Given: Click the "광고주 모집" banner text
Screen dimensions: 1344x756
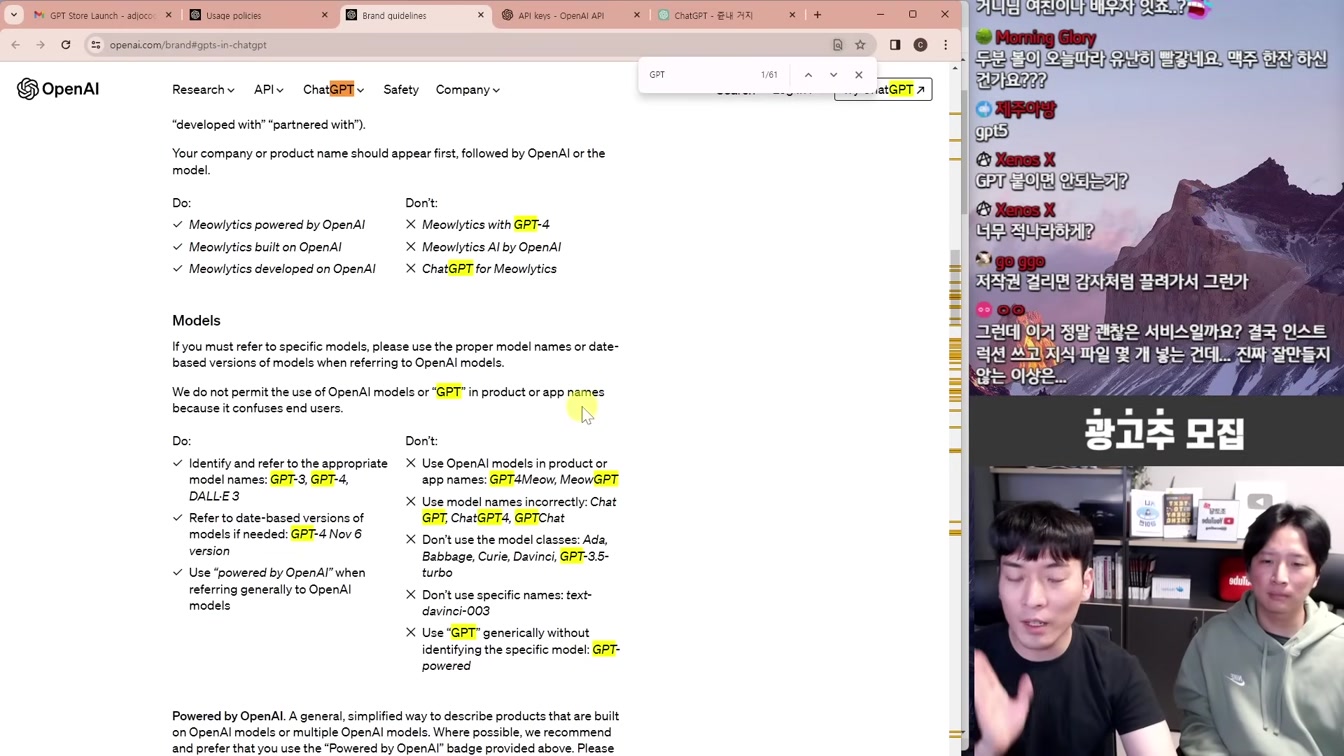Looking at the screenshot, I should pyautogui.click(x=1164, y=433).
